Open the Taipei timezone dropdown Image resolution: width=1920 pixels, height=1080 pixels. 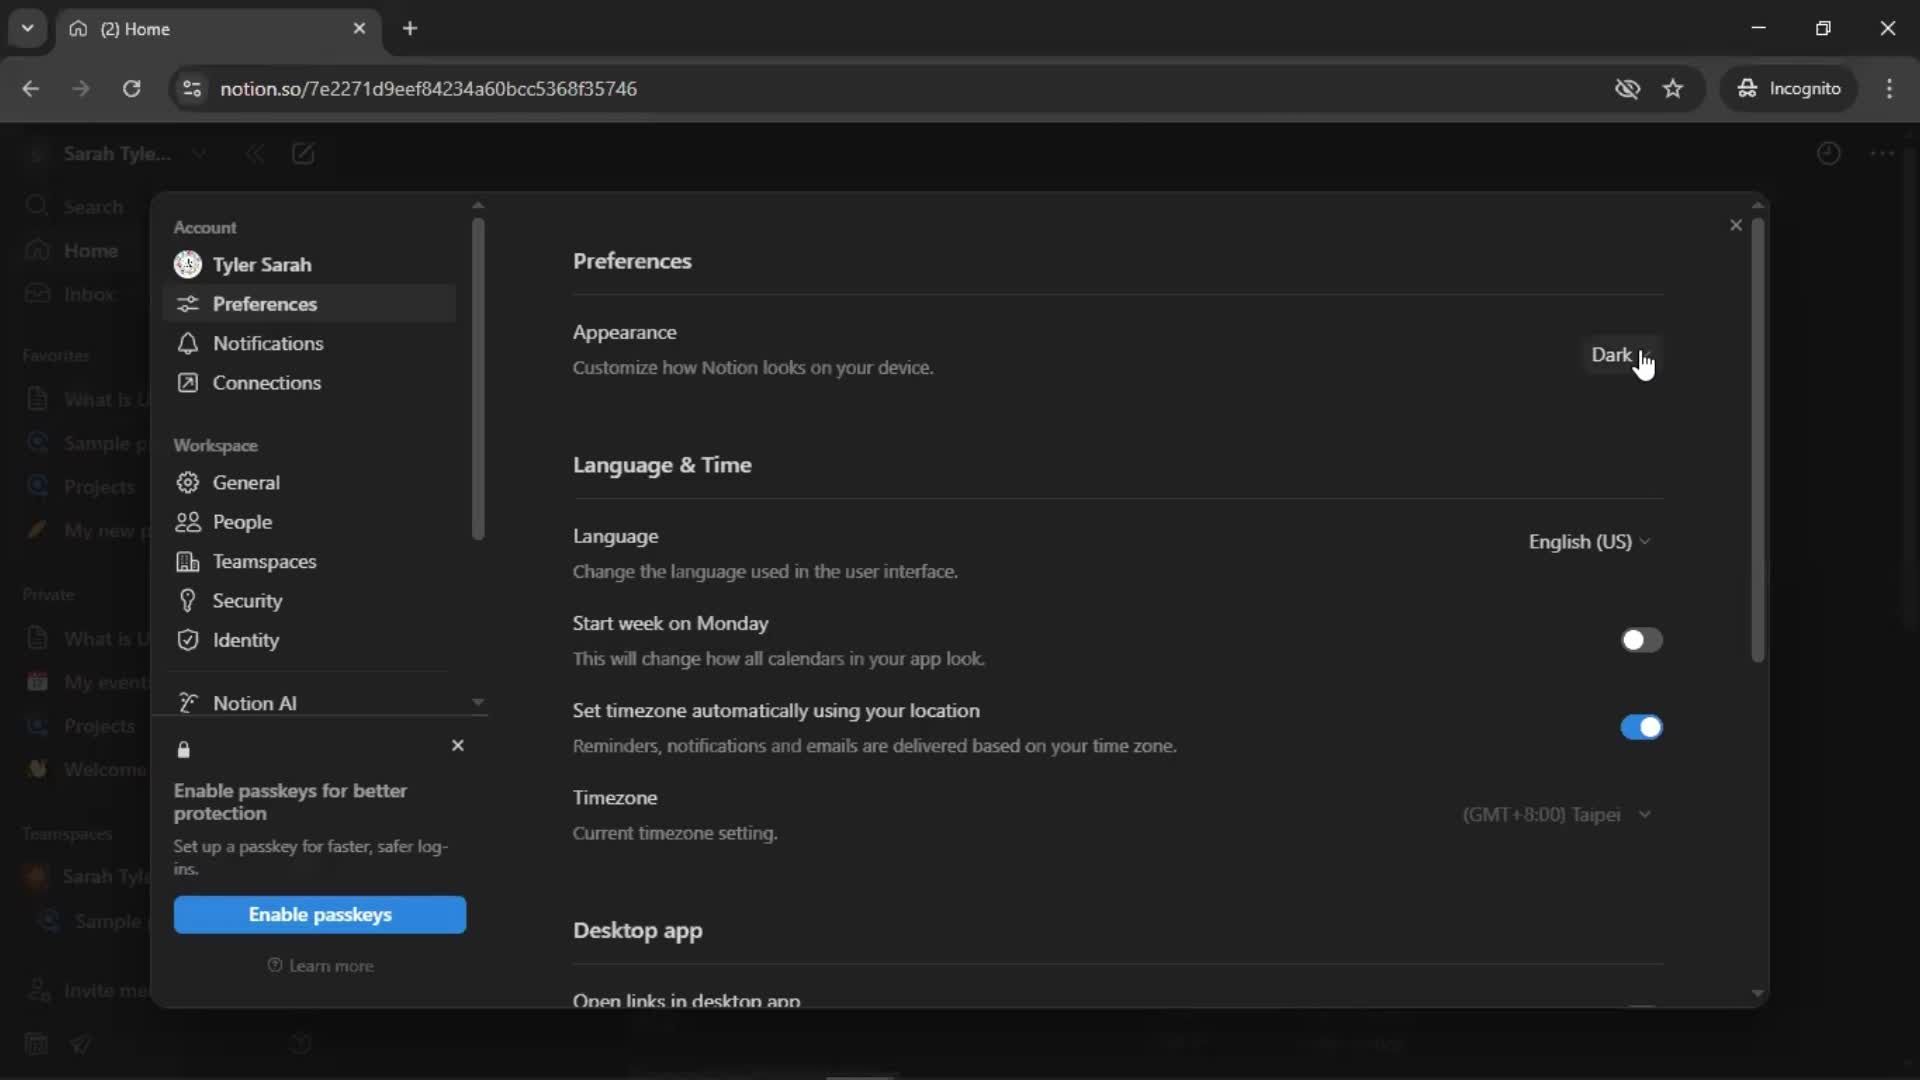coord(1556,814)
